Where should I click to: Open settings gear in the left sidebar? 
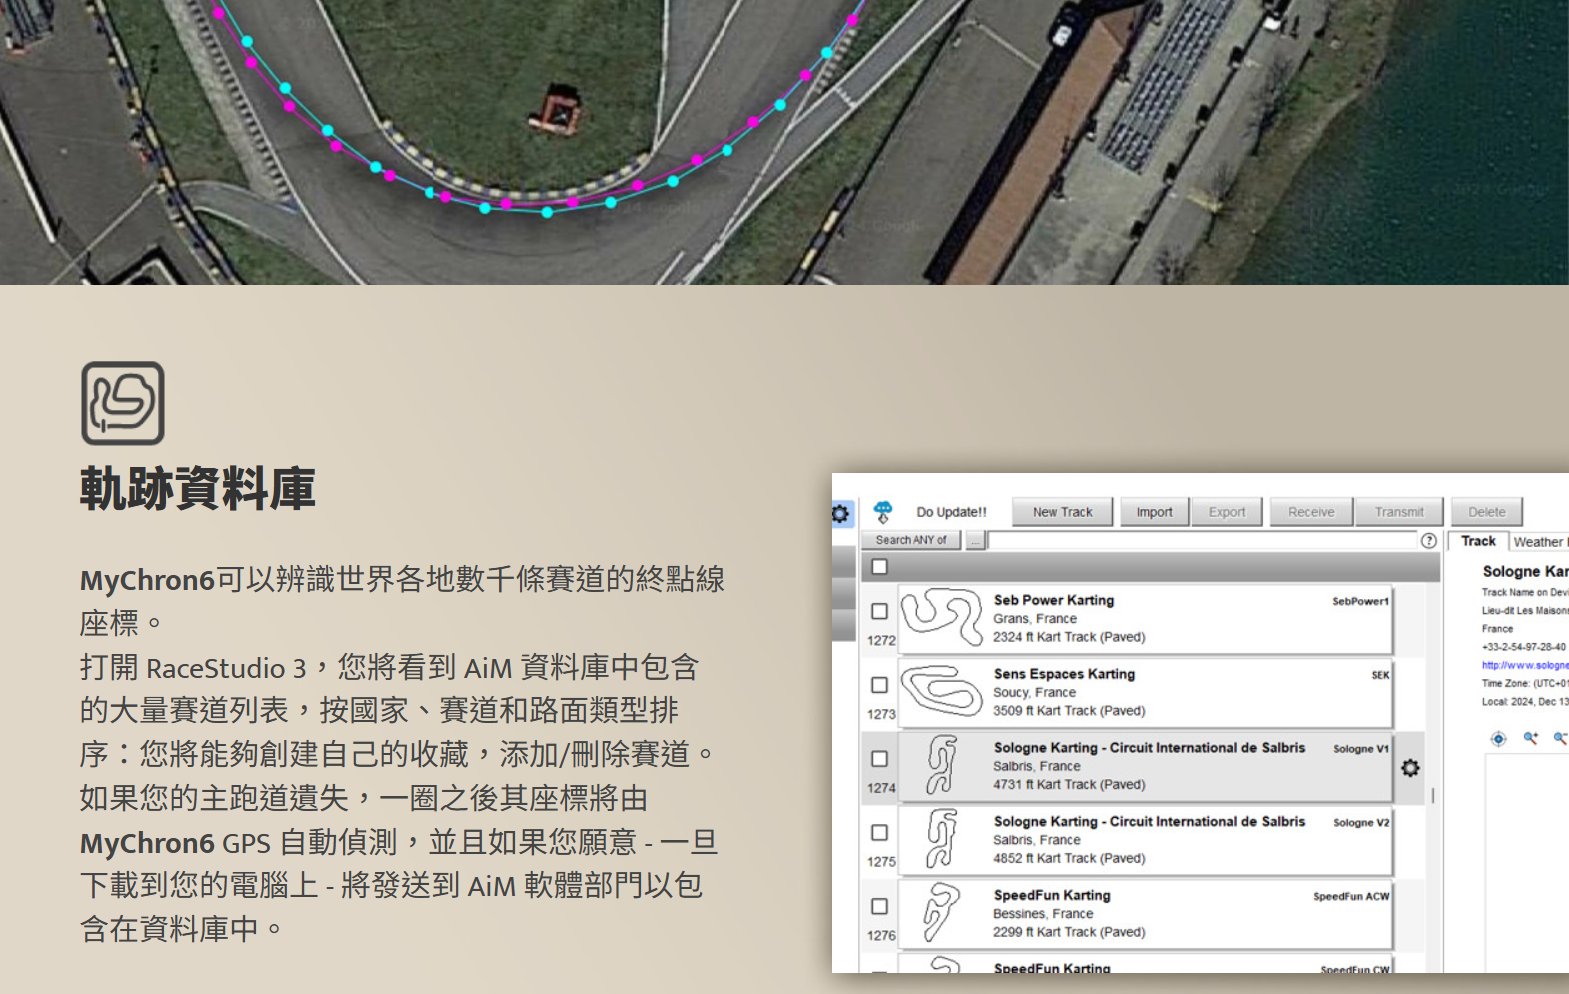pyautogui.click(x=840, y=514)
